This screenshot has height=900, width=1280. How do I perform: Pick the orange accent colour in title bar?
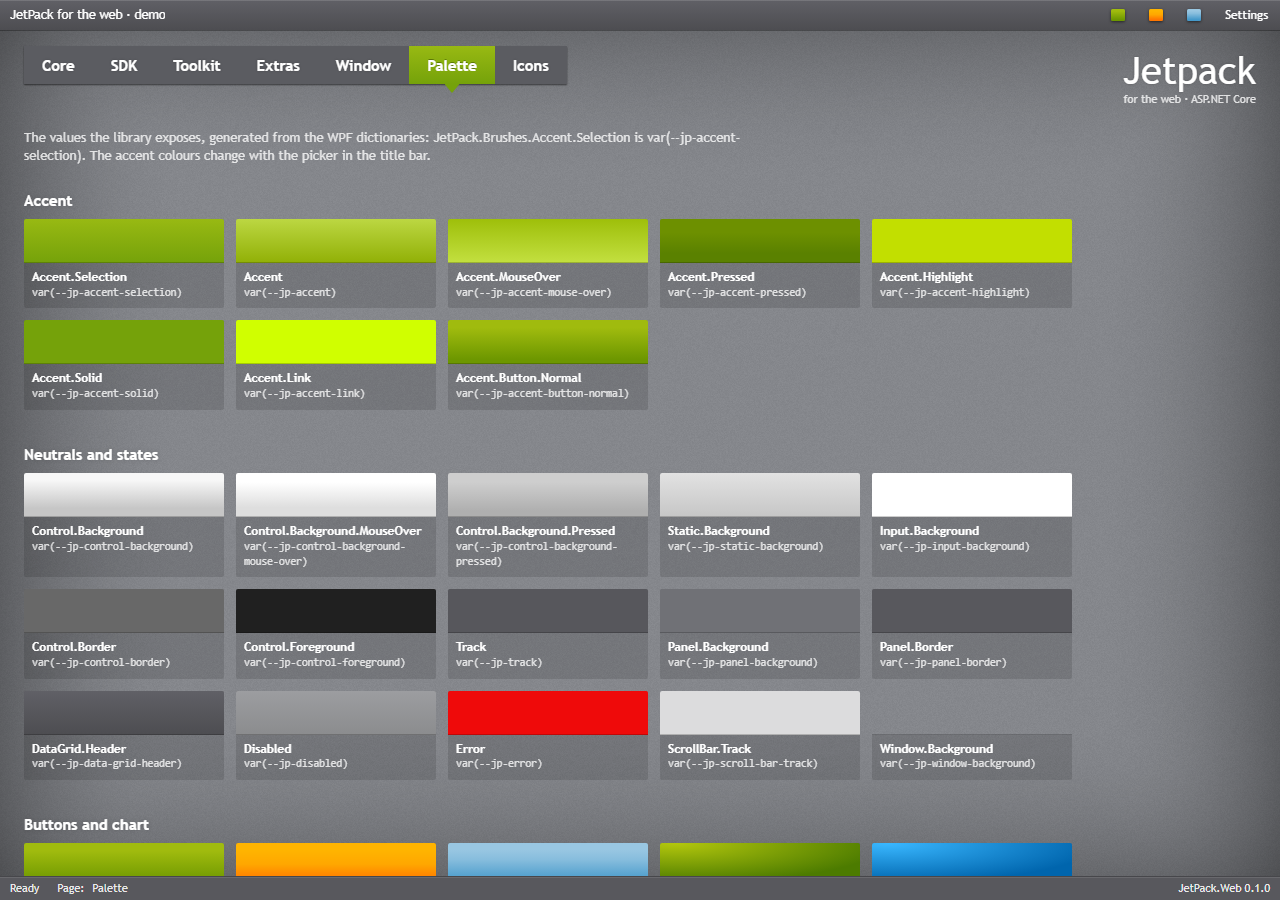point(1156,15)
